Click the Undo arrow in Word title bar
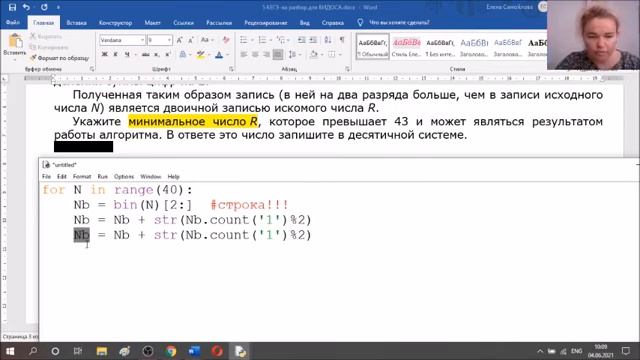 point(27,7)
